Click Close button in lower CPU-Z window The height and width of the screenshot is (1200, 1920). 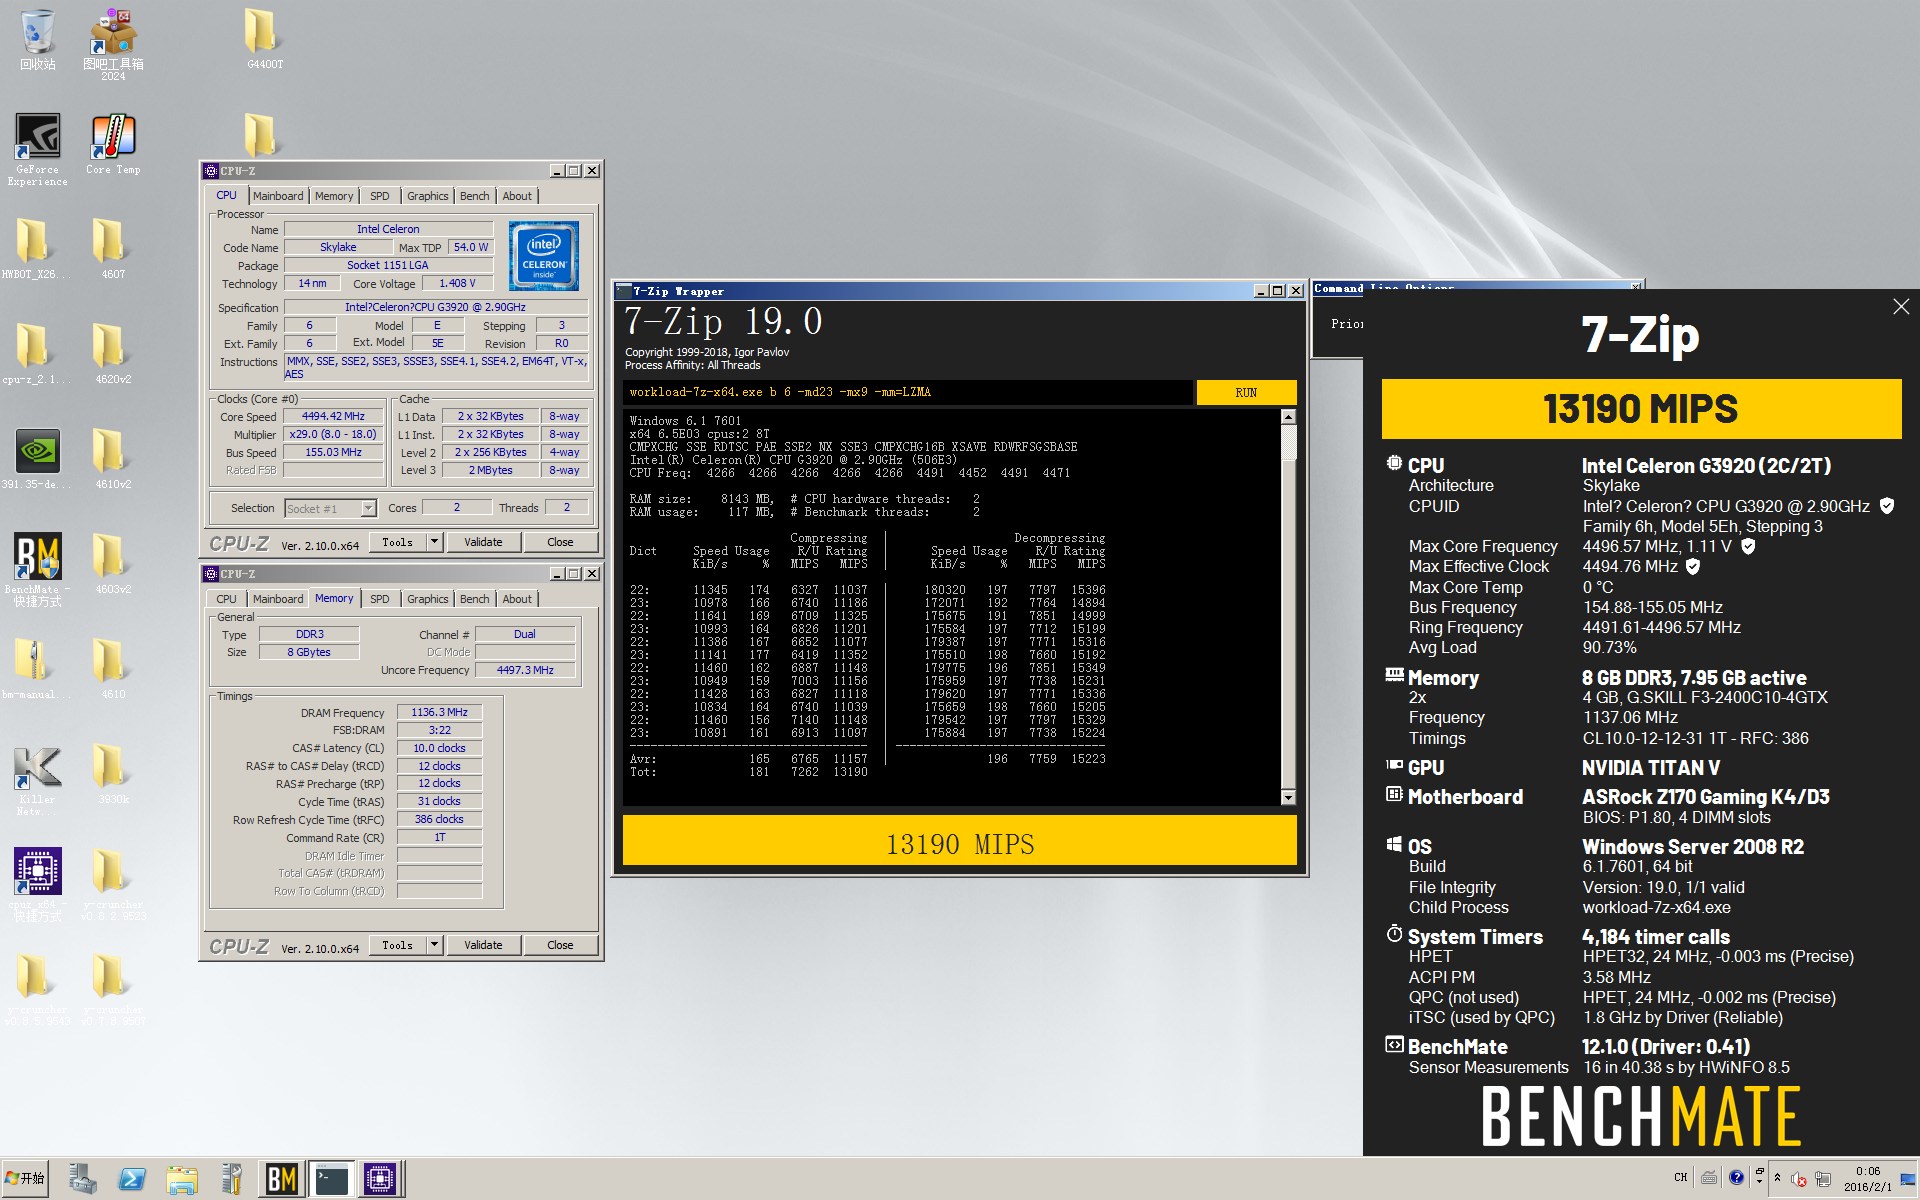(x=560, y=945)
